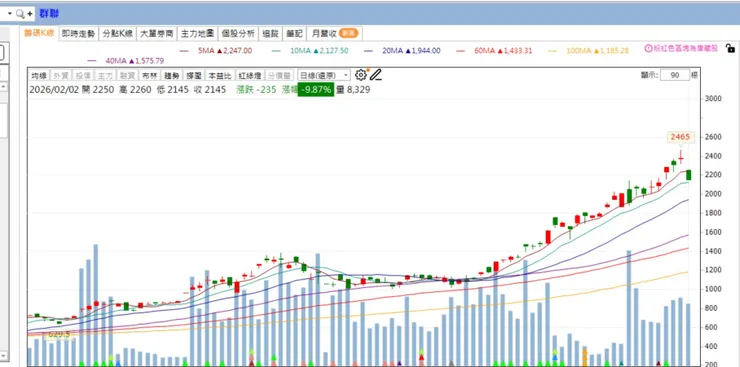
Task: Select the pencil drawing tool
Action: (375, 75)
